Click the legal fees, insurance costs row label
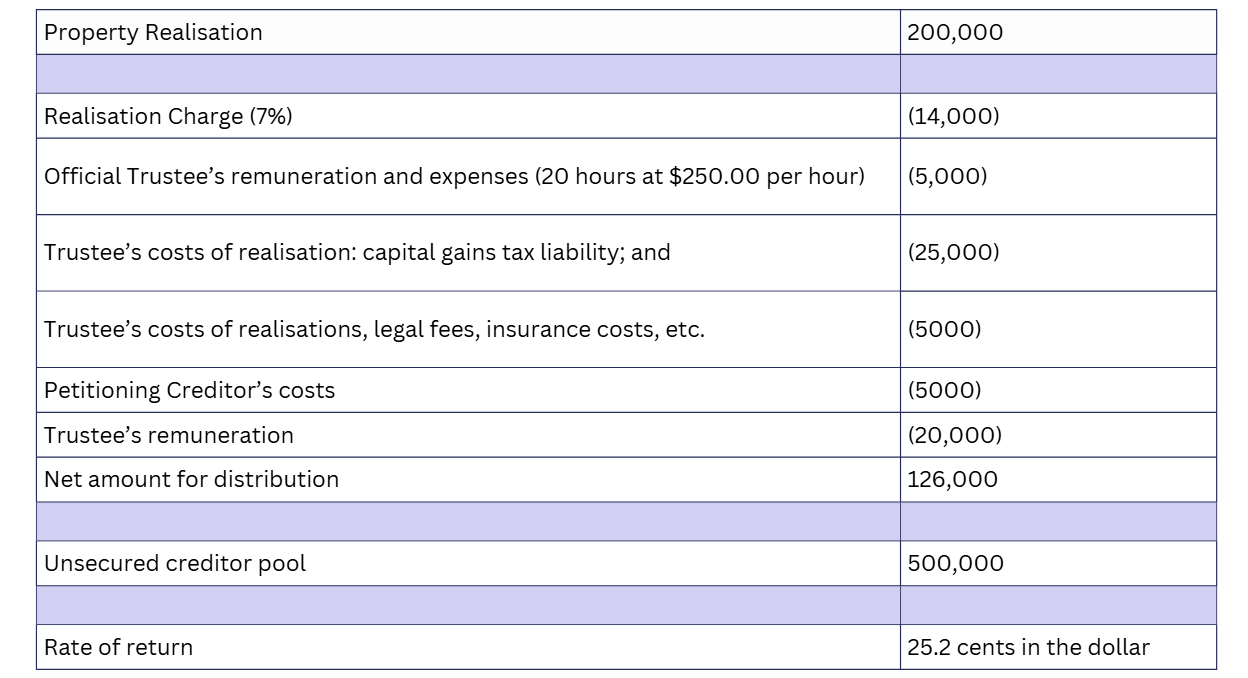 374,329
